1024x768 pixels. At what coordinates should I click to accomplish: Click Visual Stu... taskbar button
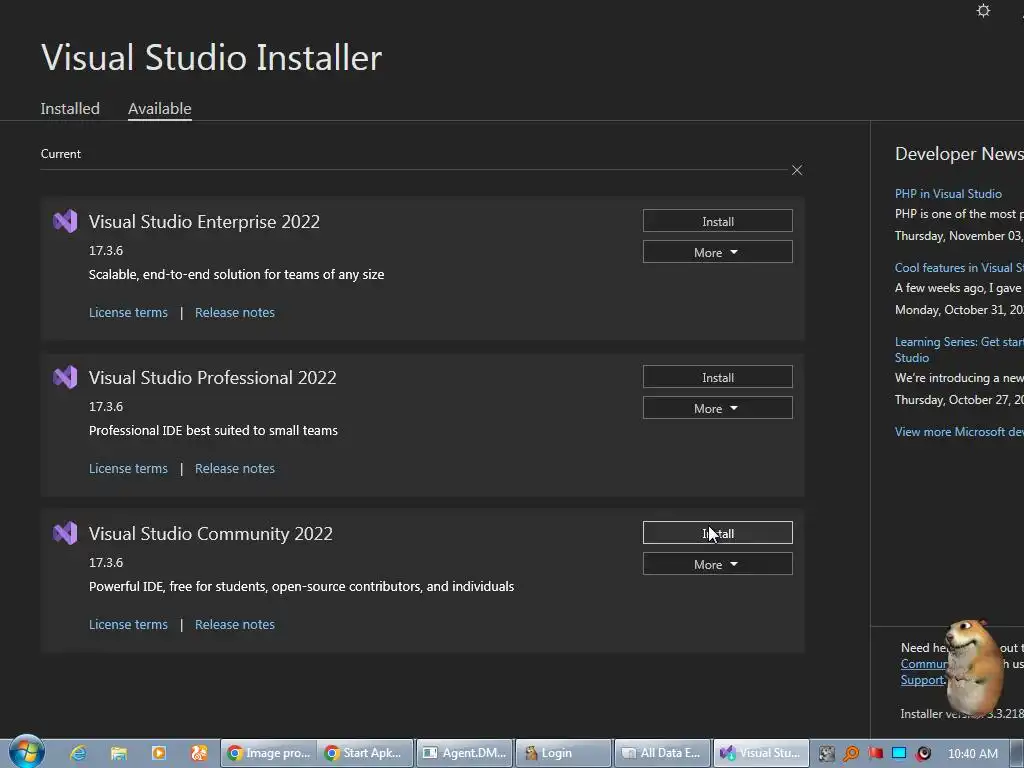click(761, 753)
